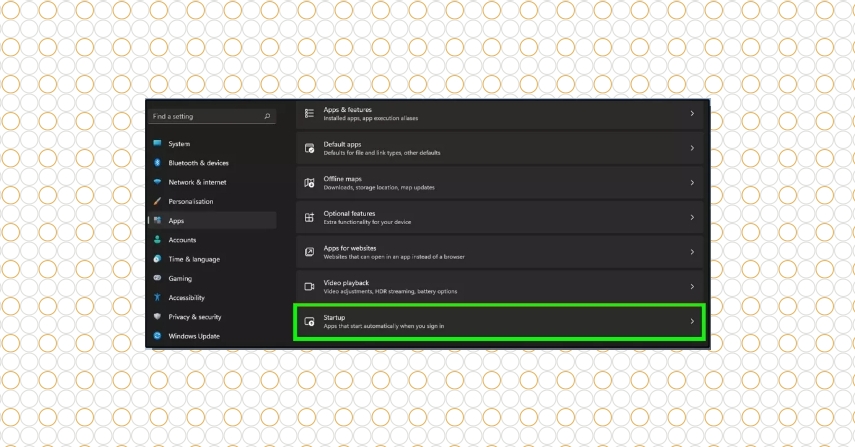Viewport: 855px width, 447px height.
Task: Expand Startup chevron
Action: point(692,322)
